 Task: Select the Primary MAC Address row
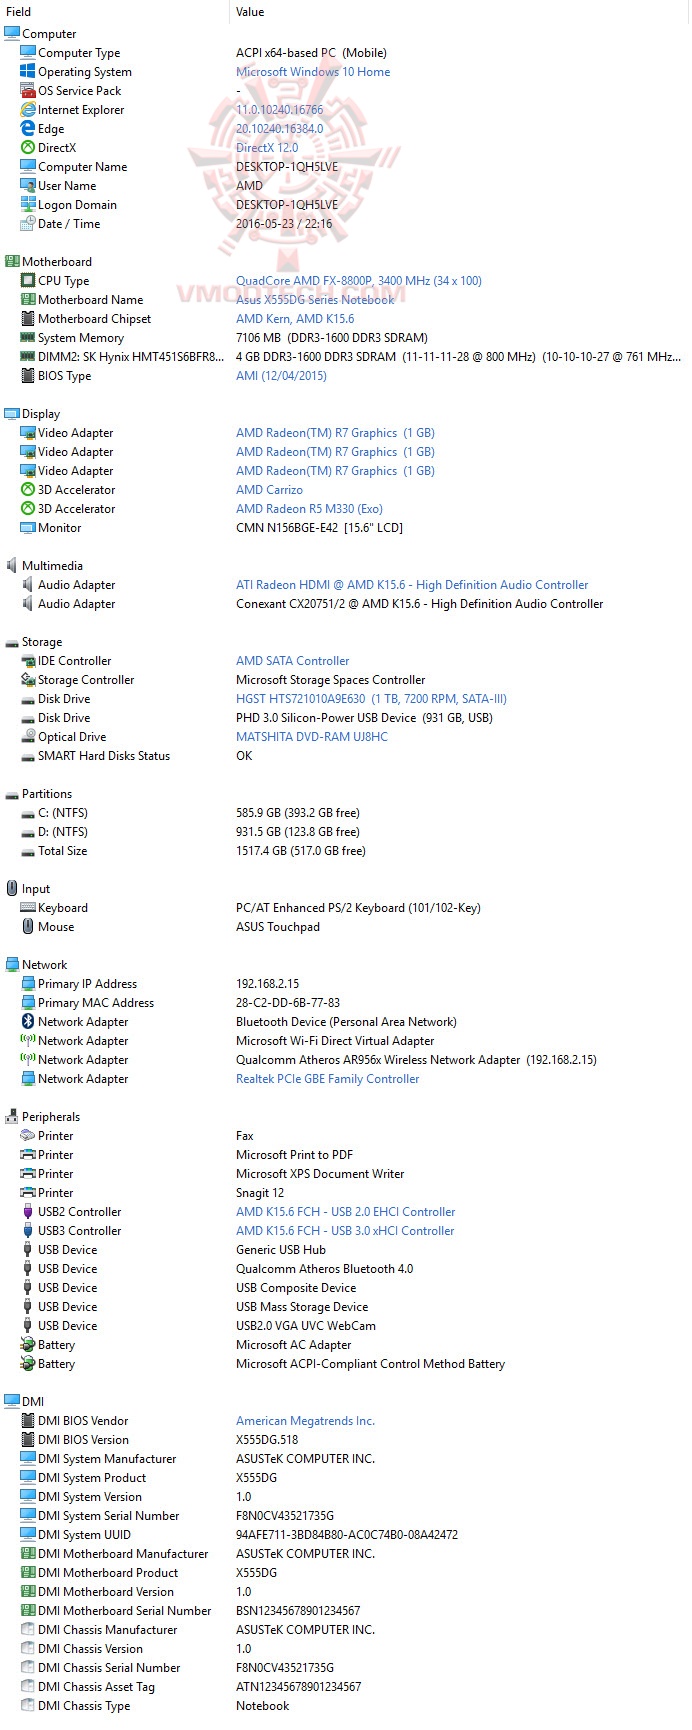tap(346, 1003)
